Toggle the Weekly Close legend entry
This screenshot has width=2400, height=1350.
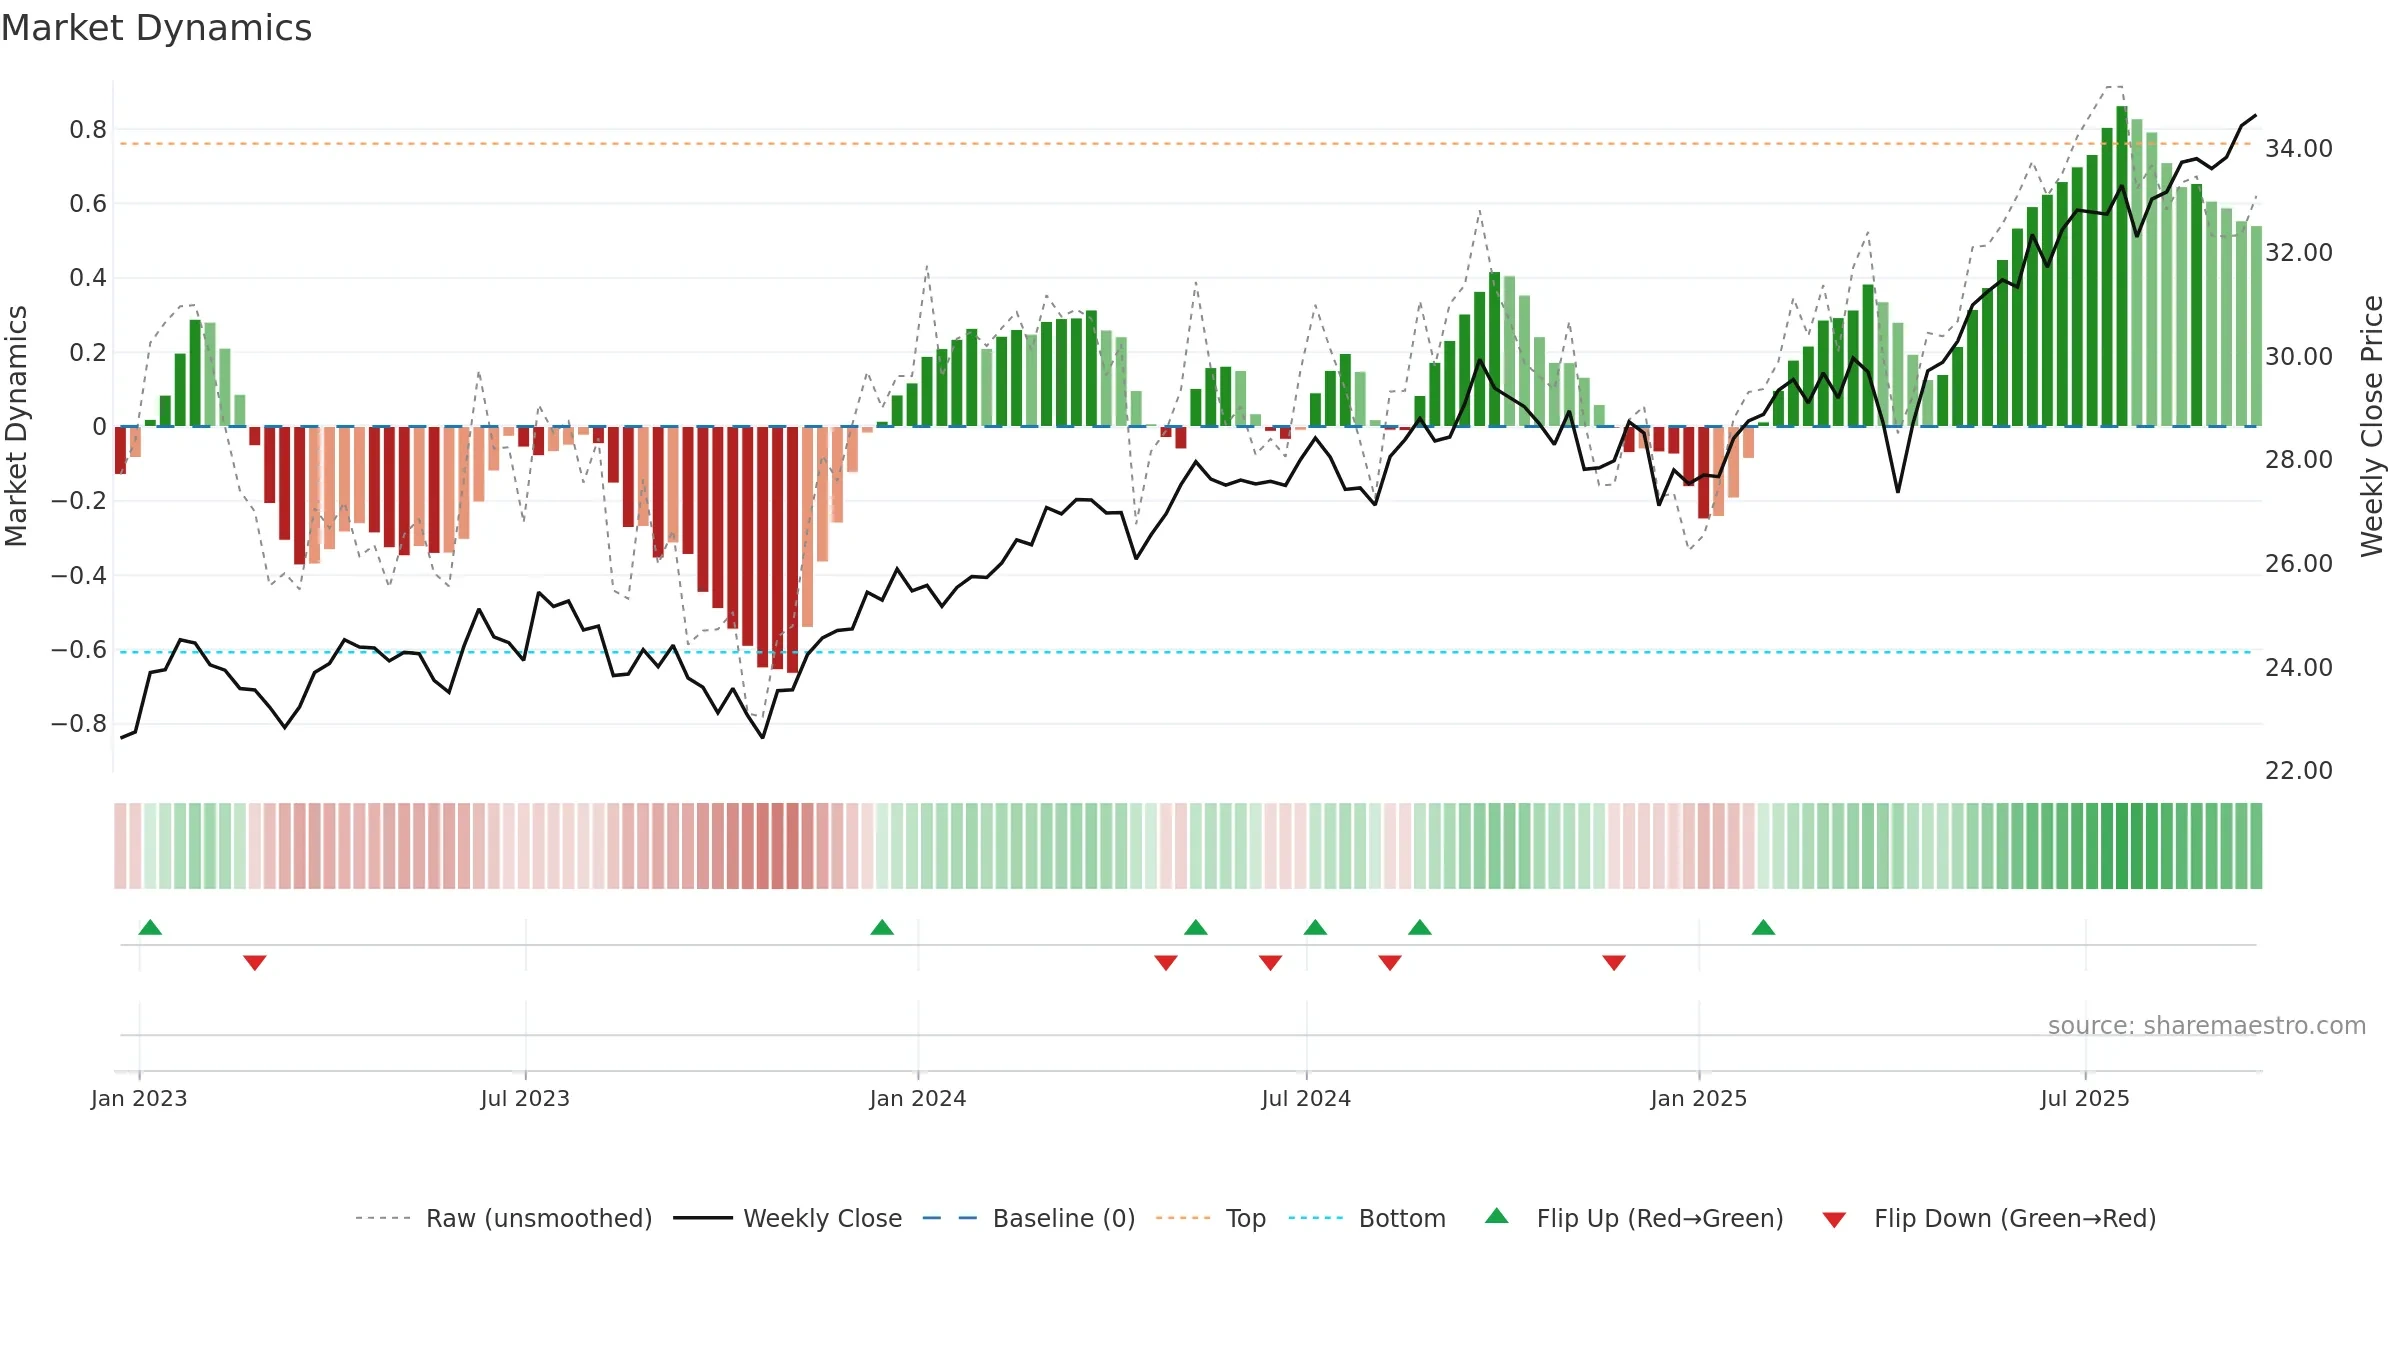point(788,1218)
